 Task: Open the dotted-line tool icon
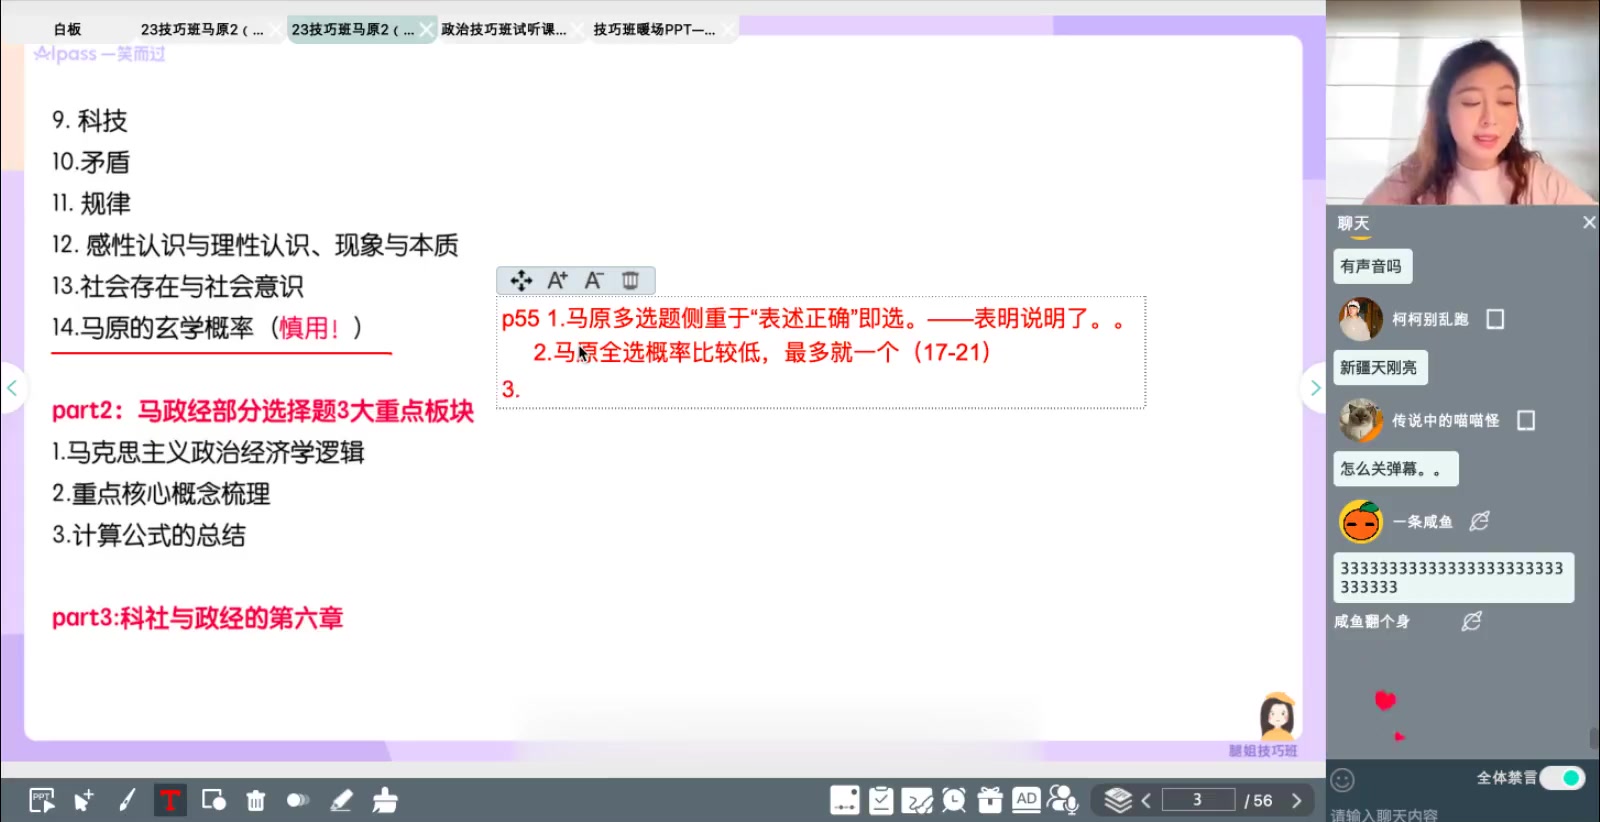tap(845, 800)
